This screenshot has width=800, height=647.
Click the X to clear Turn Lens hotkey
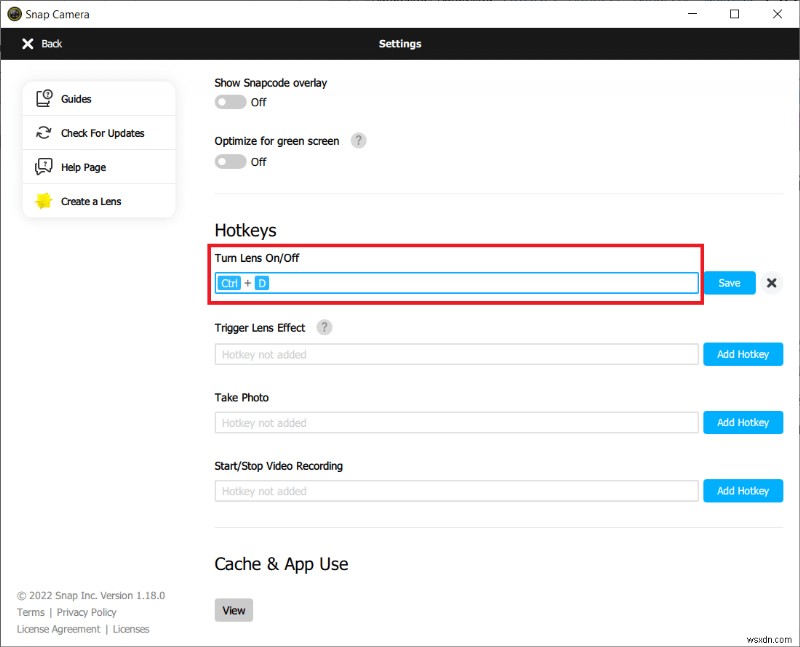(x=772, y=283)
